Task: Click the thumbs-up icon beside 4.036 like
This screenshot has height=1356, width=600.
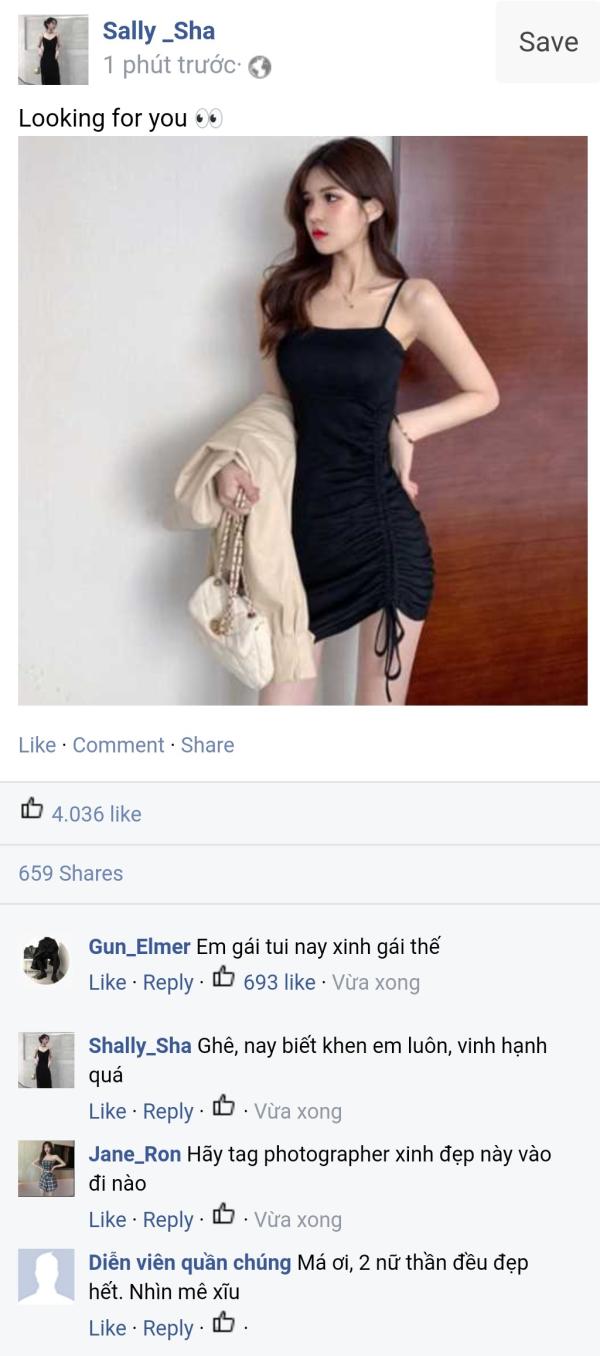Action: (32, 808)
